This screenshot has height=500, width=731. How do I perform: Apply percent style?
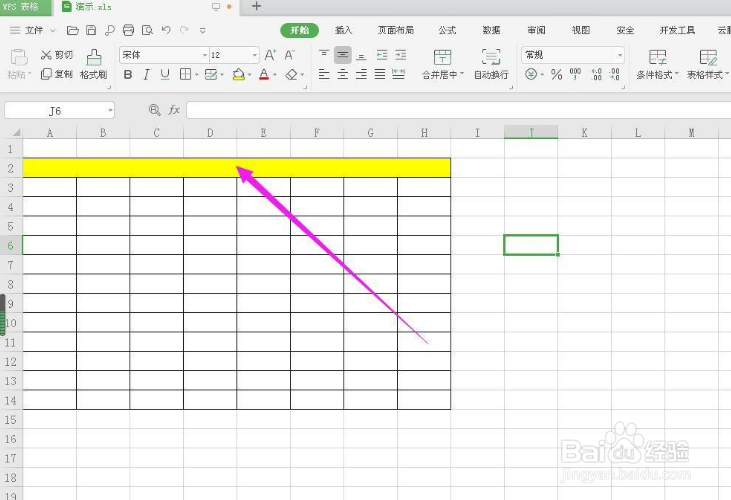[x=556, y=75]
